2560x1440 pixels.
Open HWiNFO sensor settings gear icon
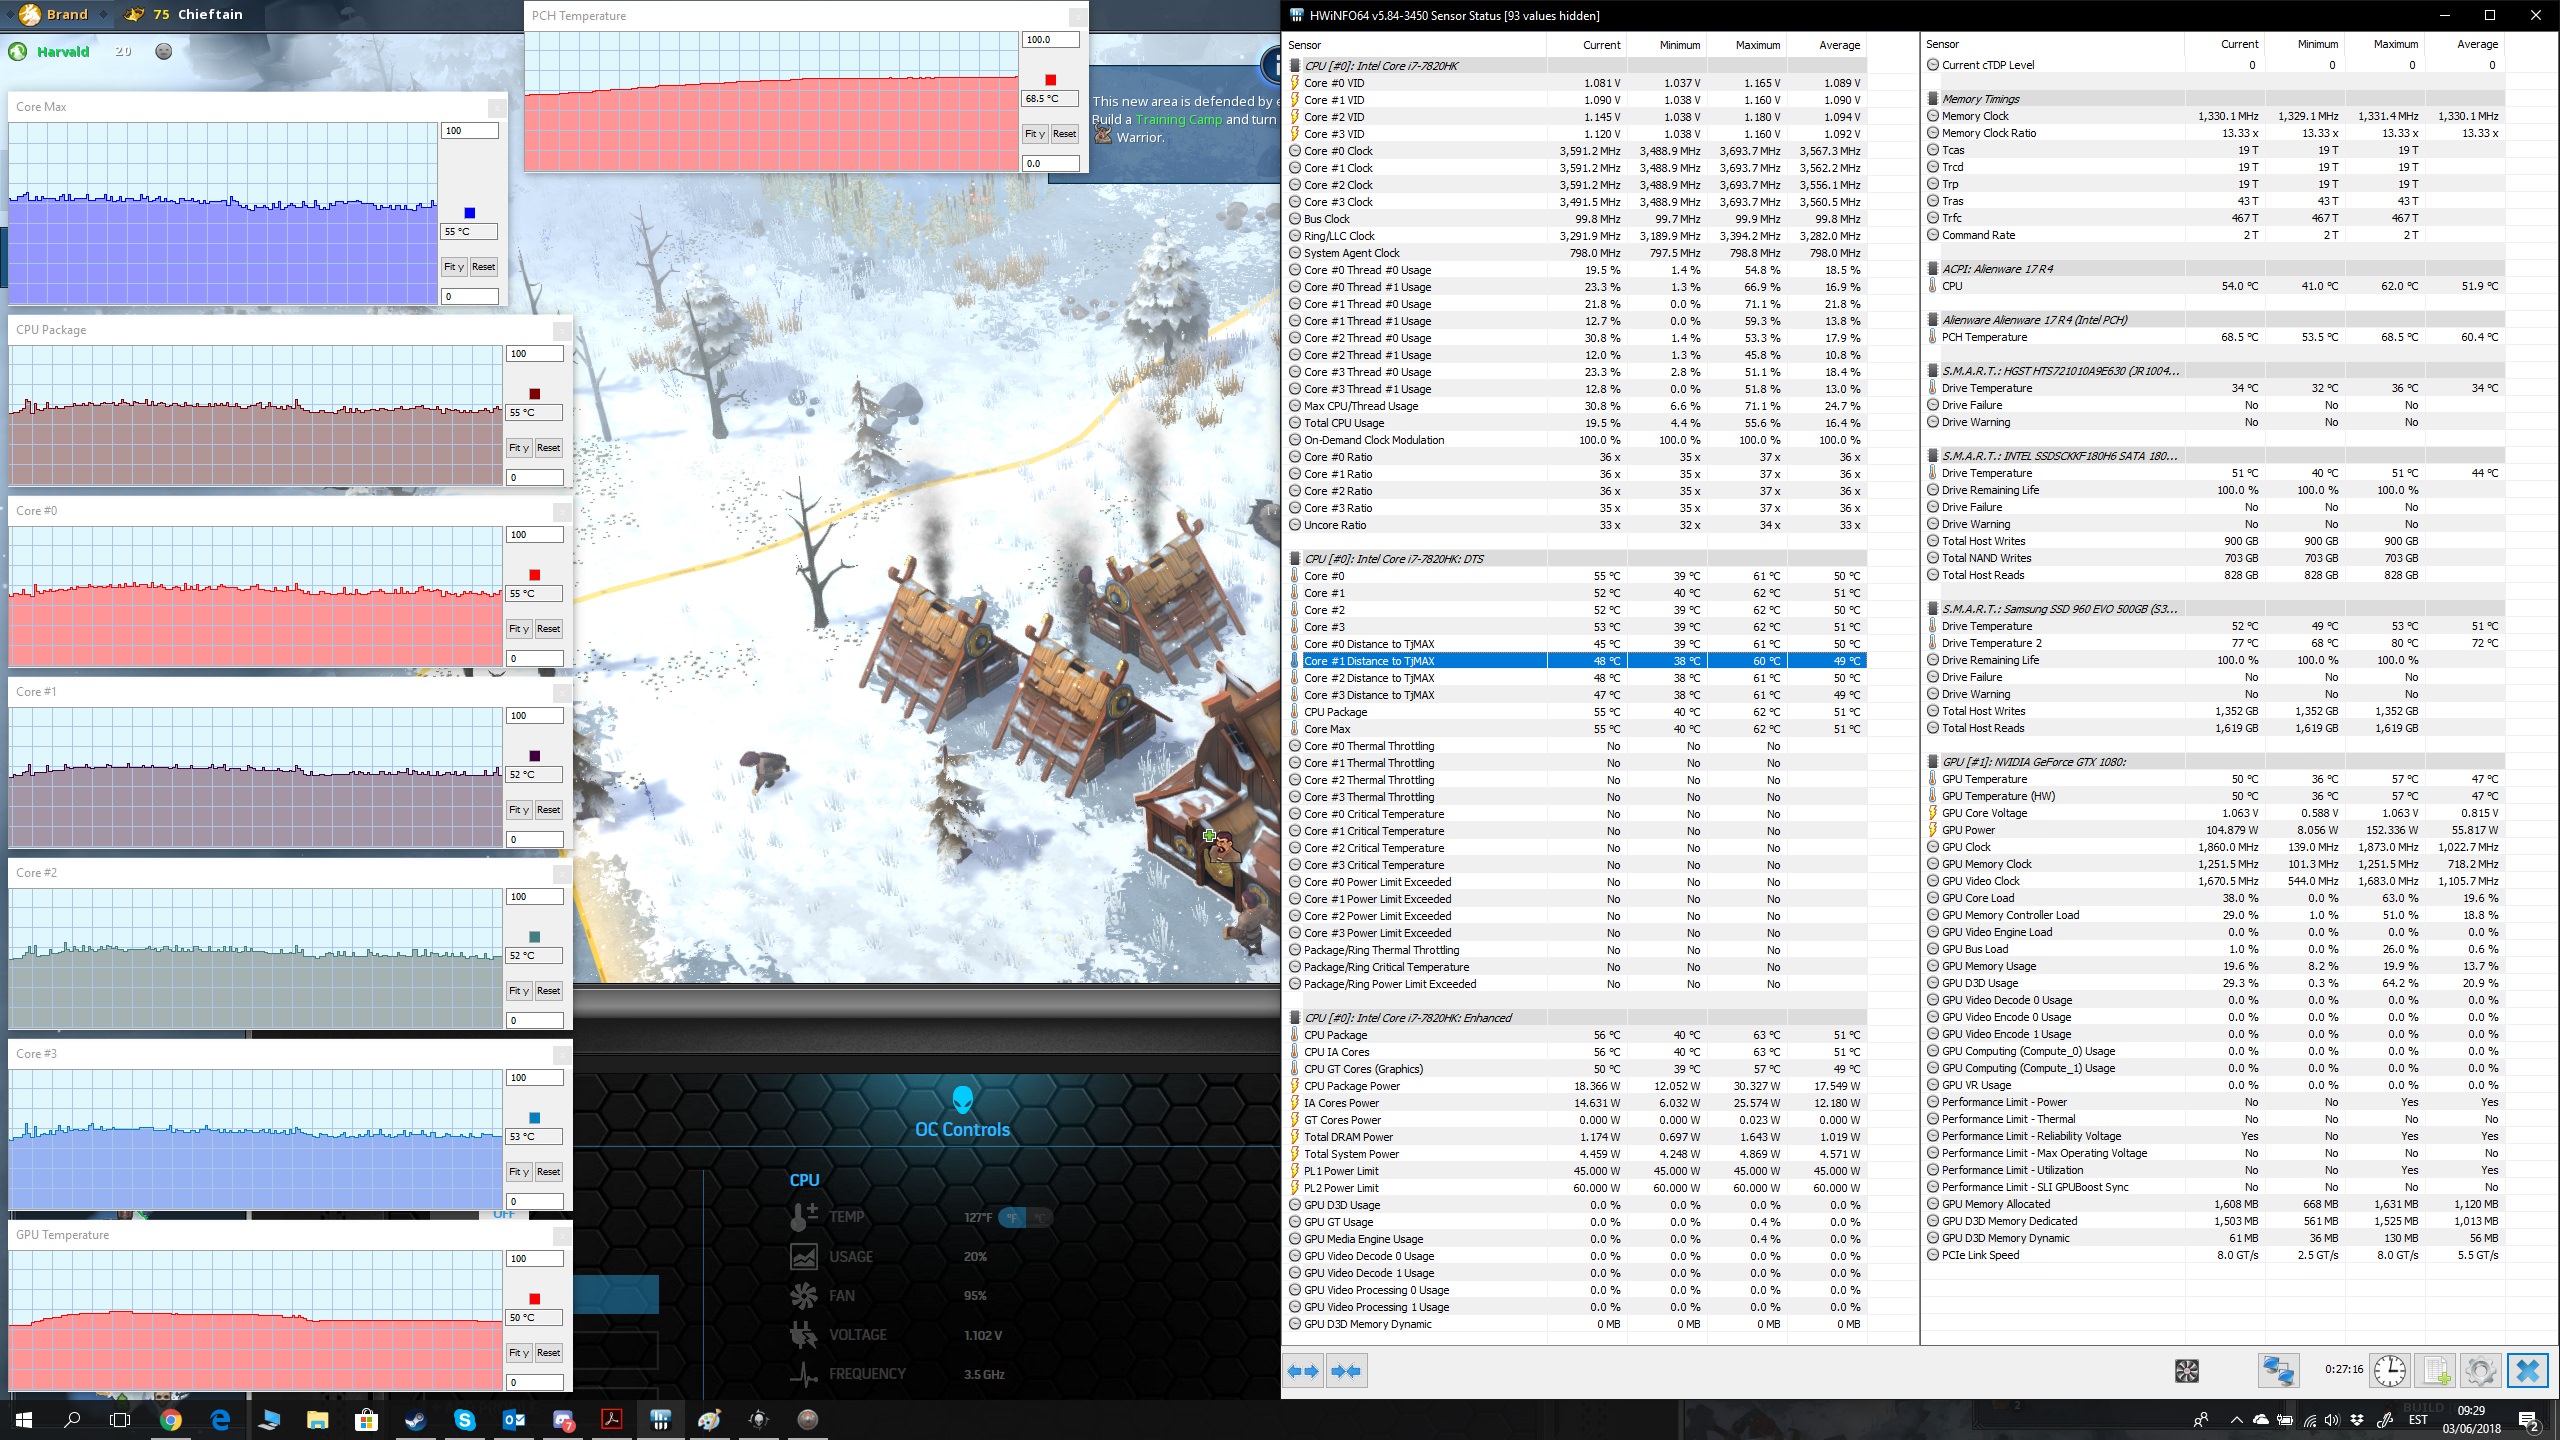tap(2480, 1371)
